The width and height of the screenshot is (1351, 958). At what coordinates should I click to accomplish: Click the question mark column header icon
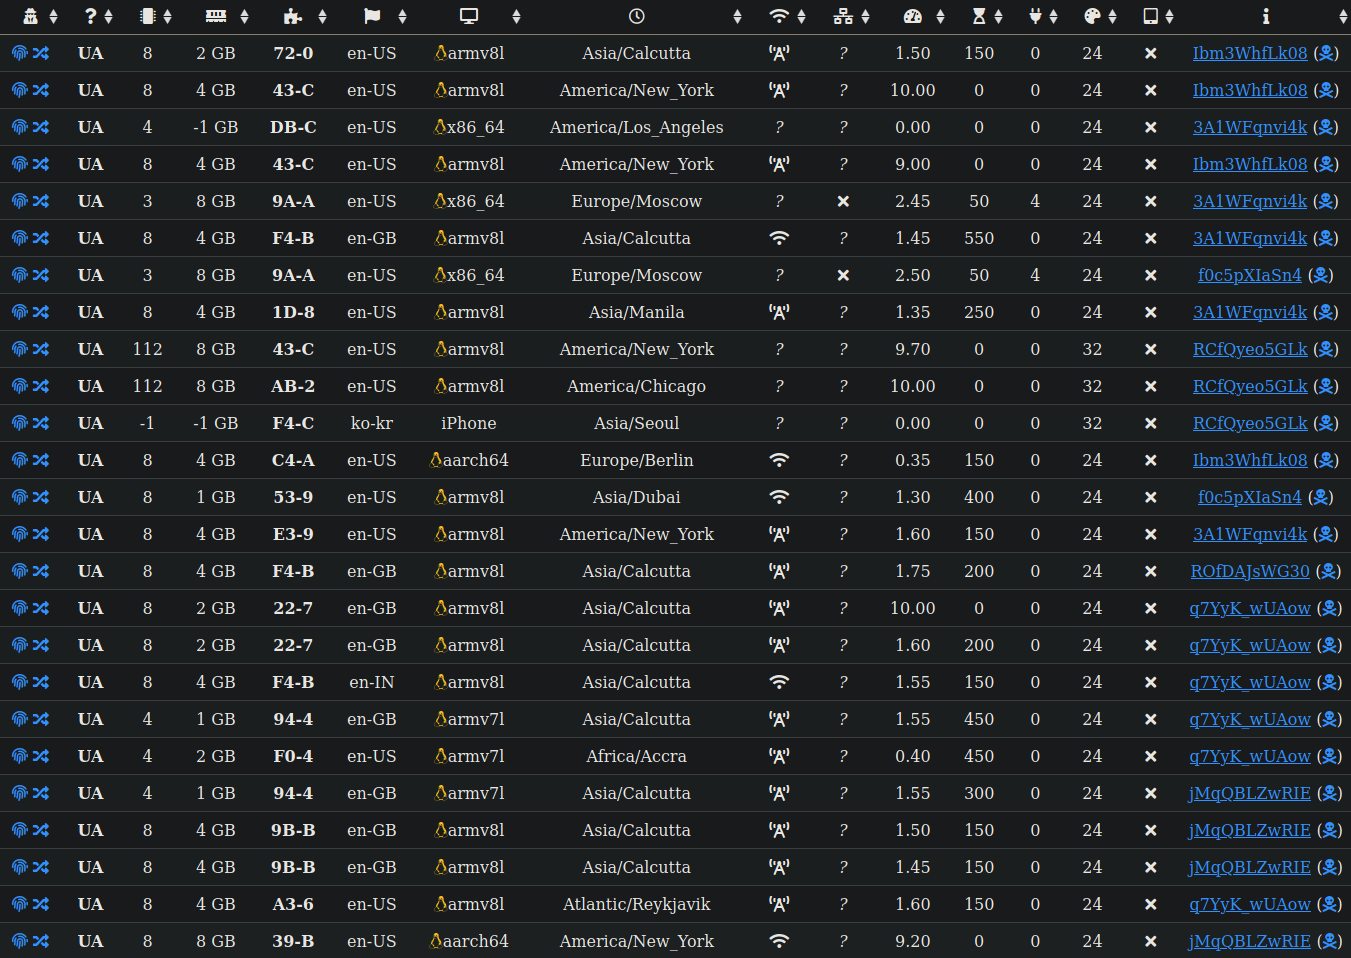pos(91,16)
